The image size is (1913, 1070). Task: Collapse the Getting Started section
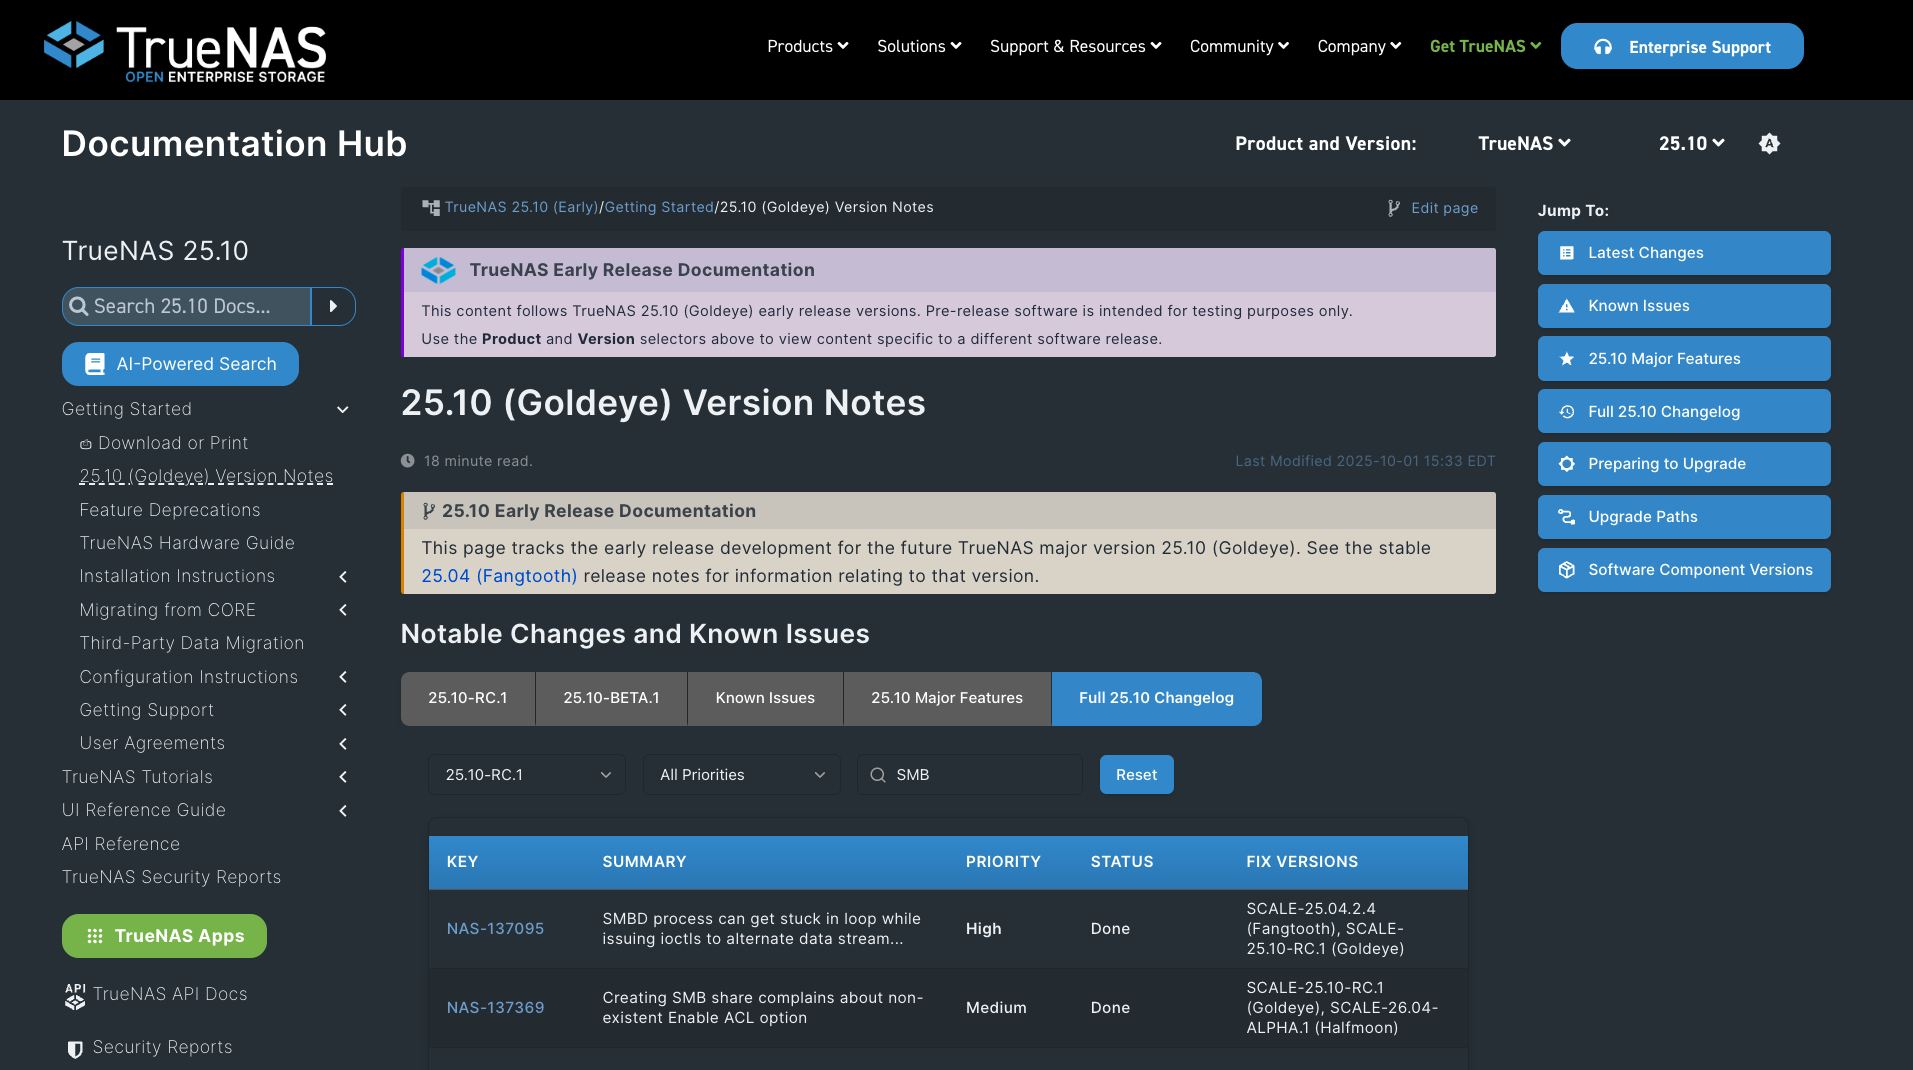point(343,410)
